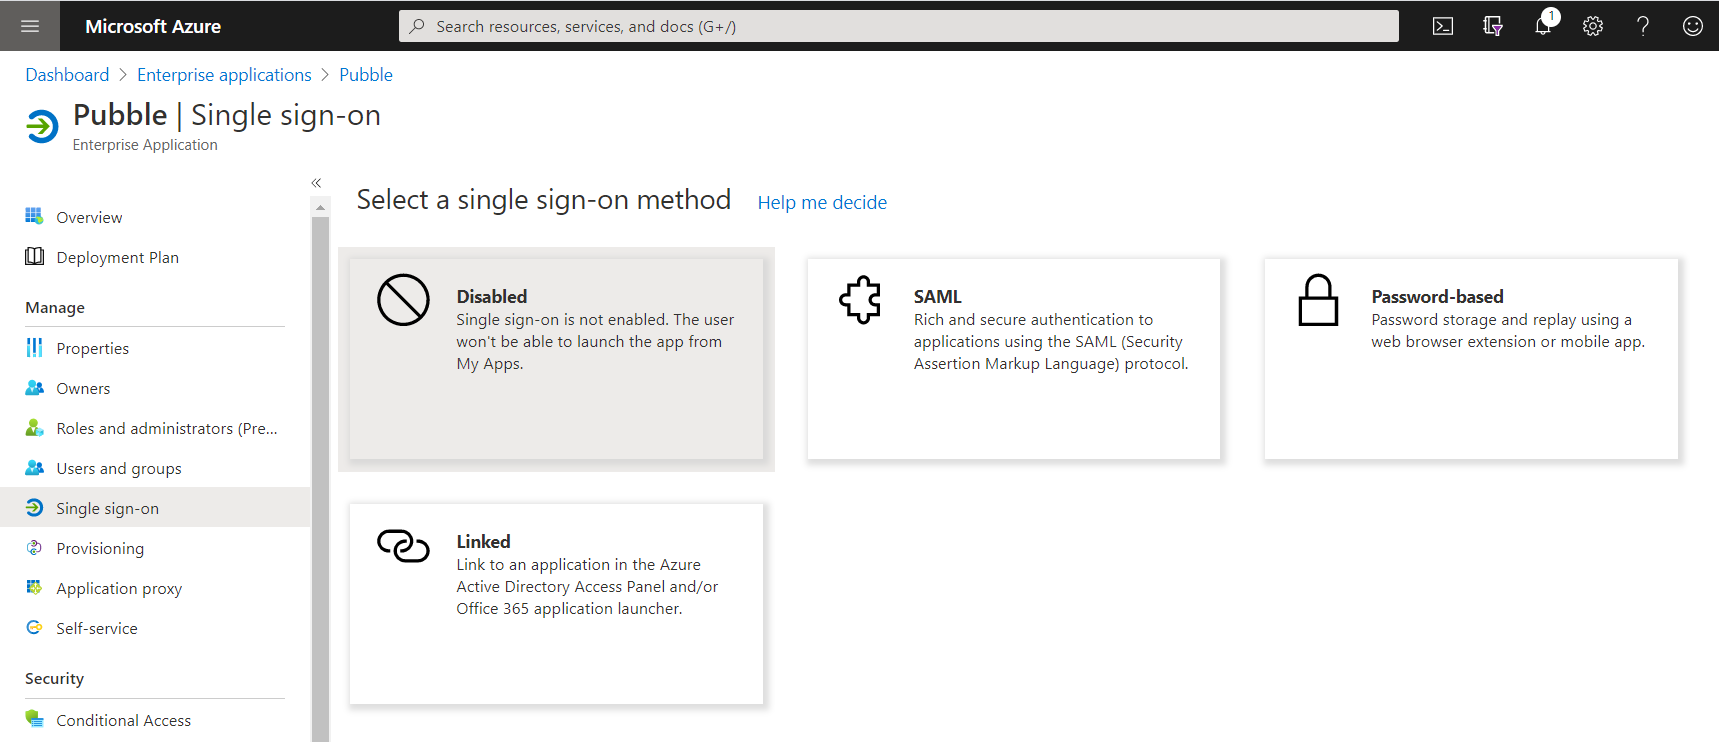Click the Single sign-on sidebar icon
The height and width of the screenshot is (742, 1719).
pos(34,507)
